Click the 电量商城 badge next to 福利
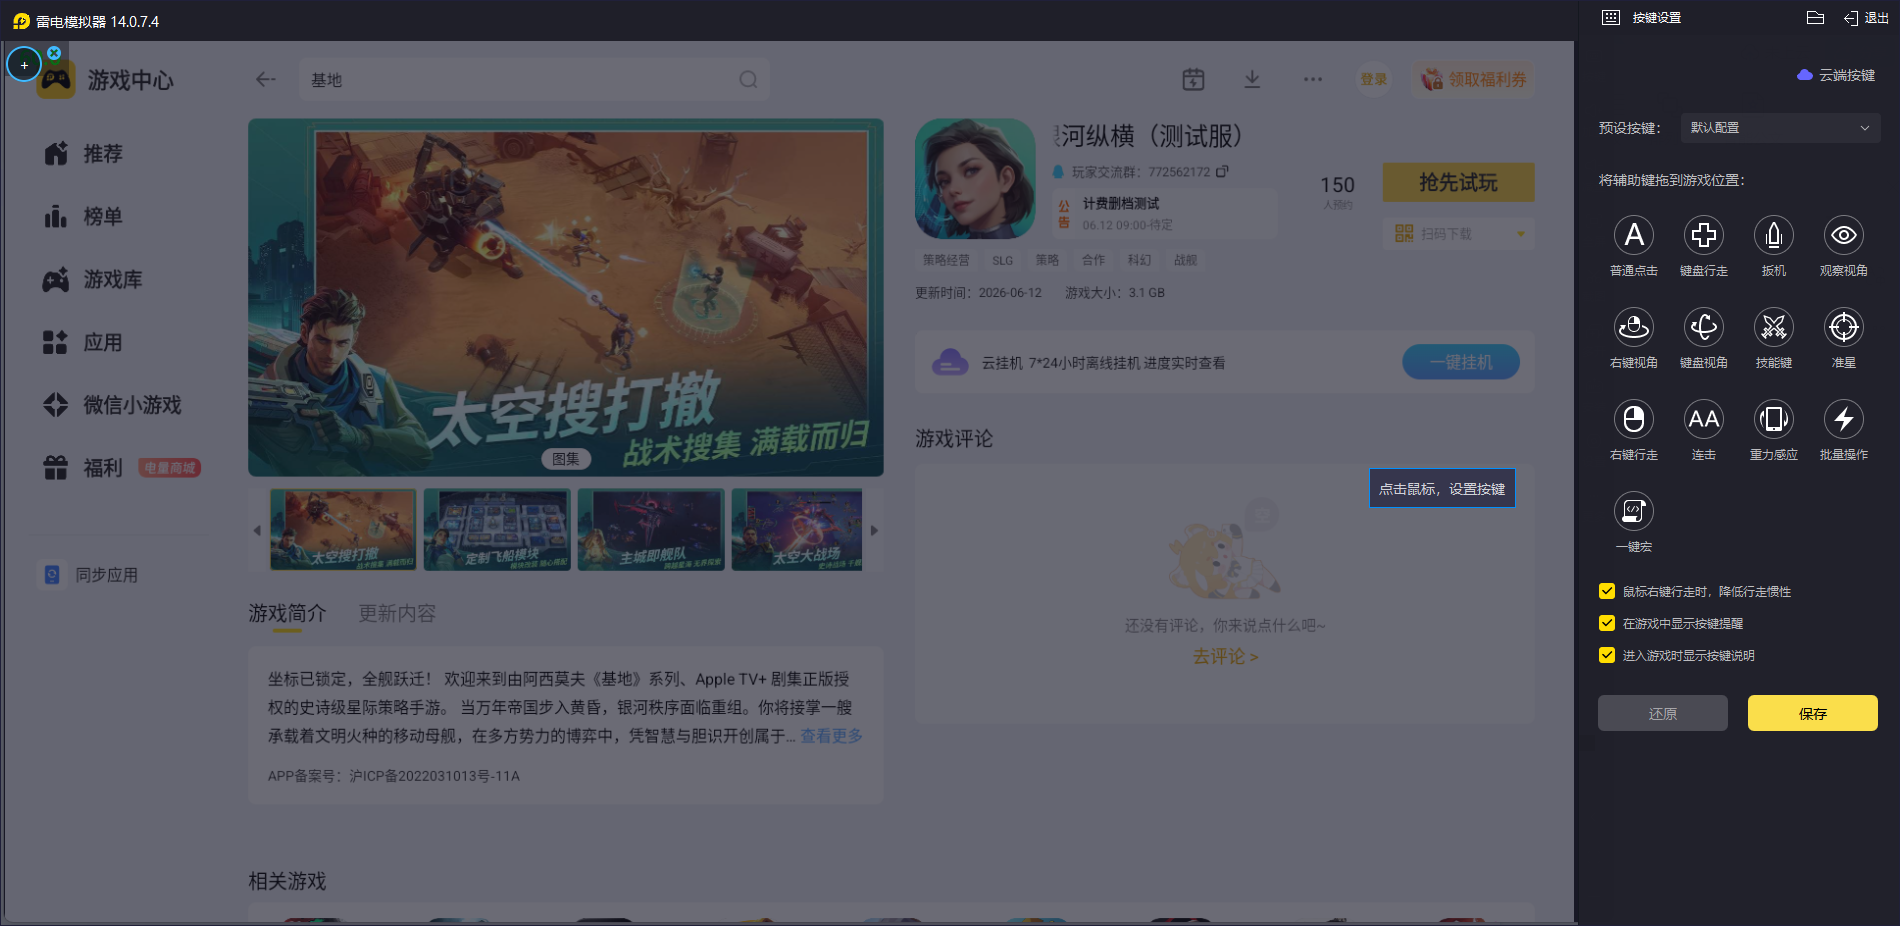Screen dimensions: 1900x926 coord(170,468)
